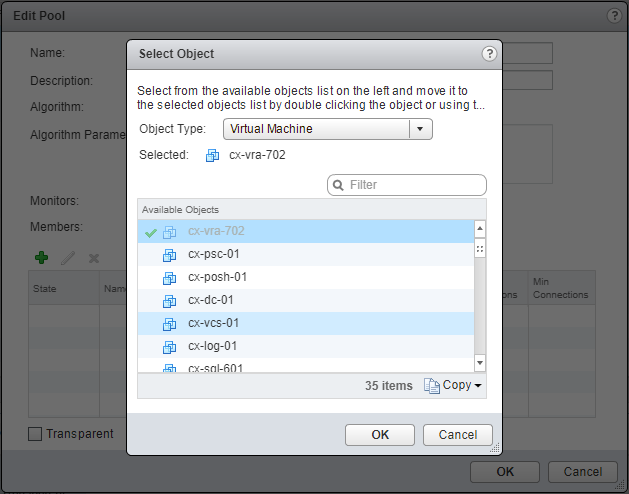The height and width of the screenshot is (494, 629).
Task: Expand the Copy dropdown menu
Action: (454, 385)
